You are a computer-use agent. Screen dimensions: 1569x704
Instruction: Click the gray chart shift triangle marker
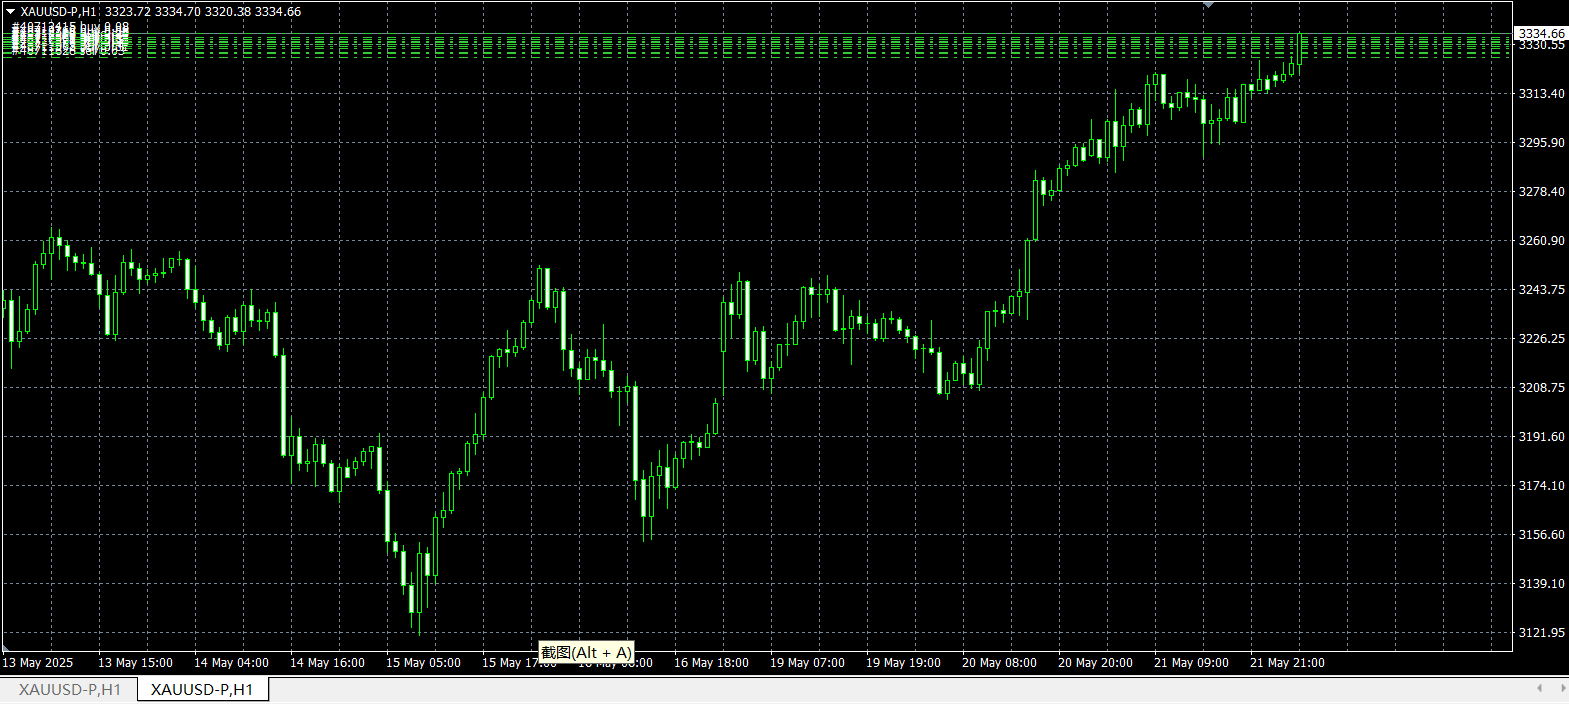click(1209, 5)
